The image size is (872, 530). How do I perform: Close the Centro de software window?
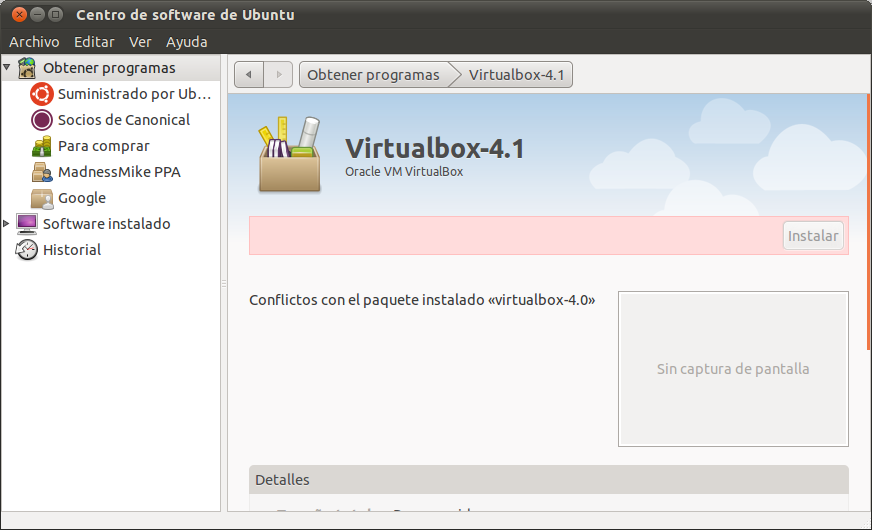pyautogui.click(x=19, y=14)
